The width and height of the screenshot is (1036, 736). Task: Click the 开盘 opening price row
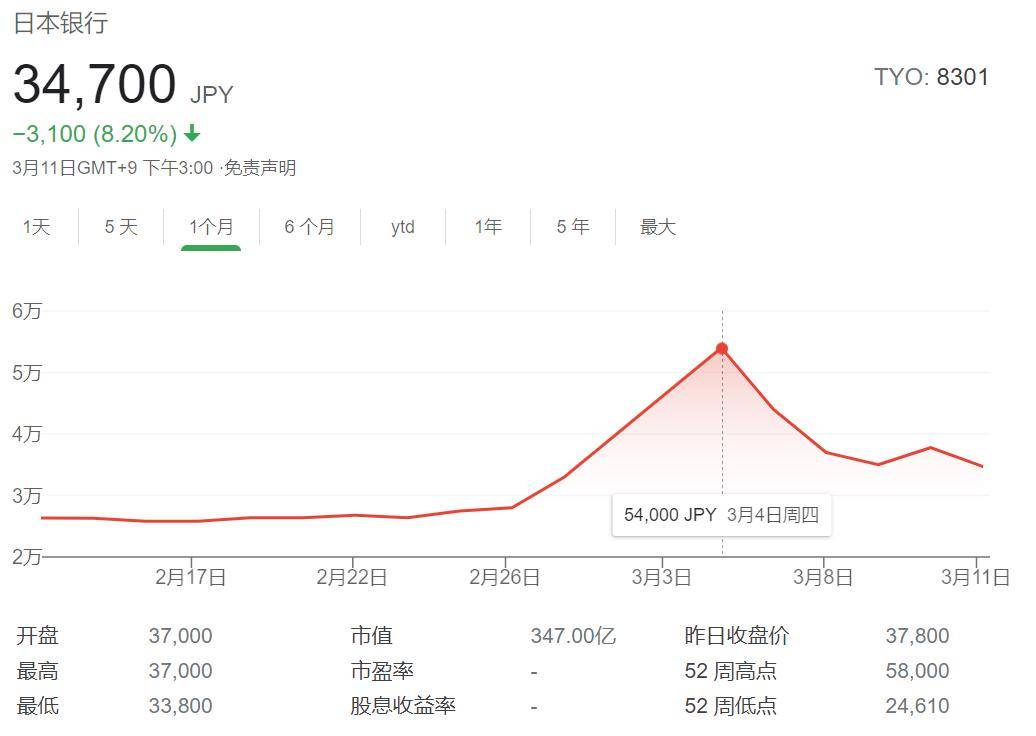[37, 635]
